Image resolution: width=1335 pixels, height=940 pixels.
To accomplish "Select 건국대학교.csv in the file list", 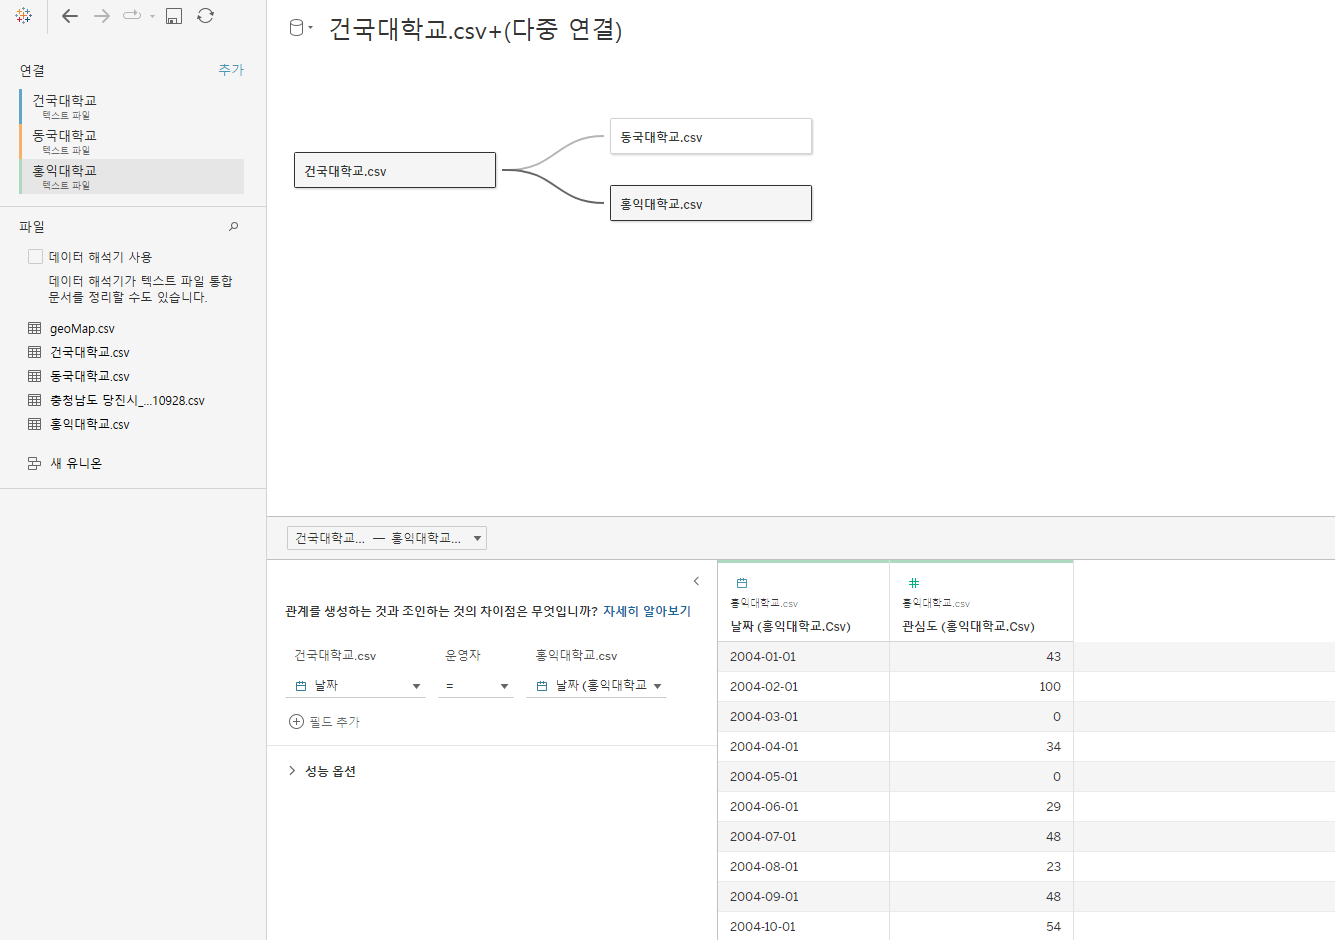I will click(90, 352).
